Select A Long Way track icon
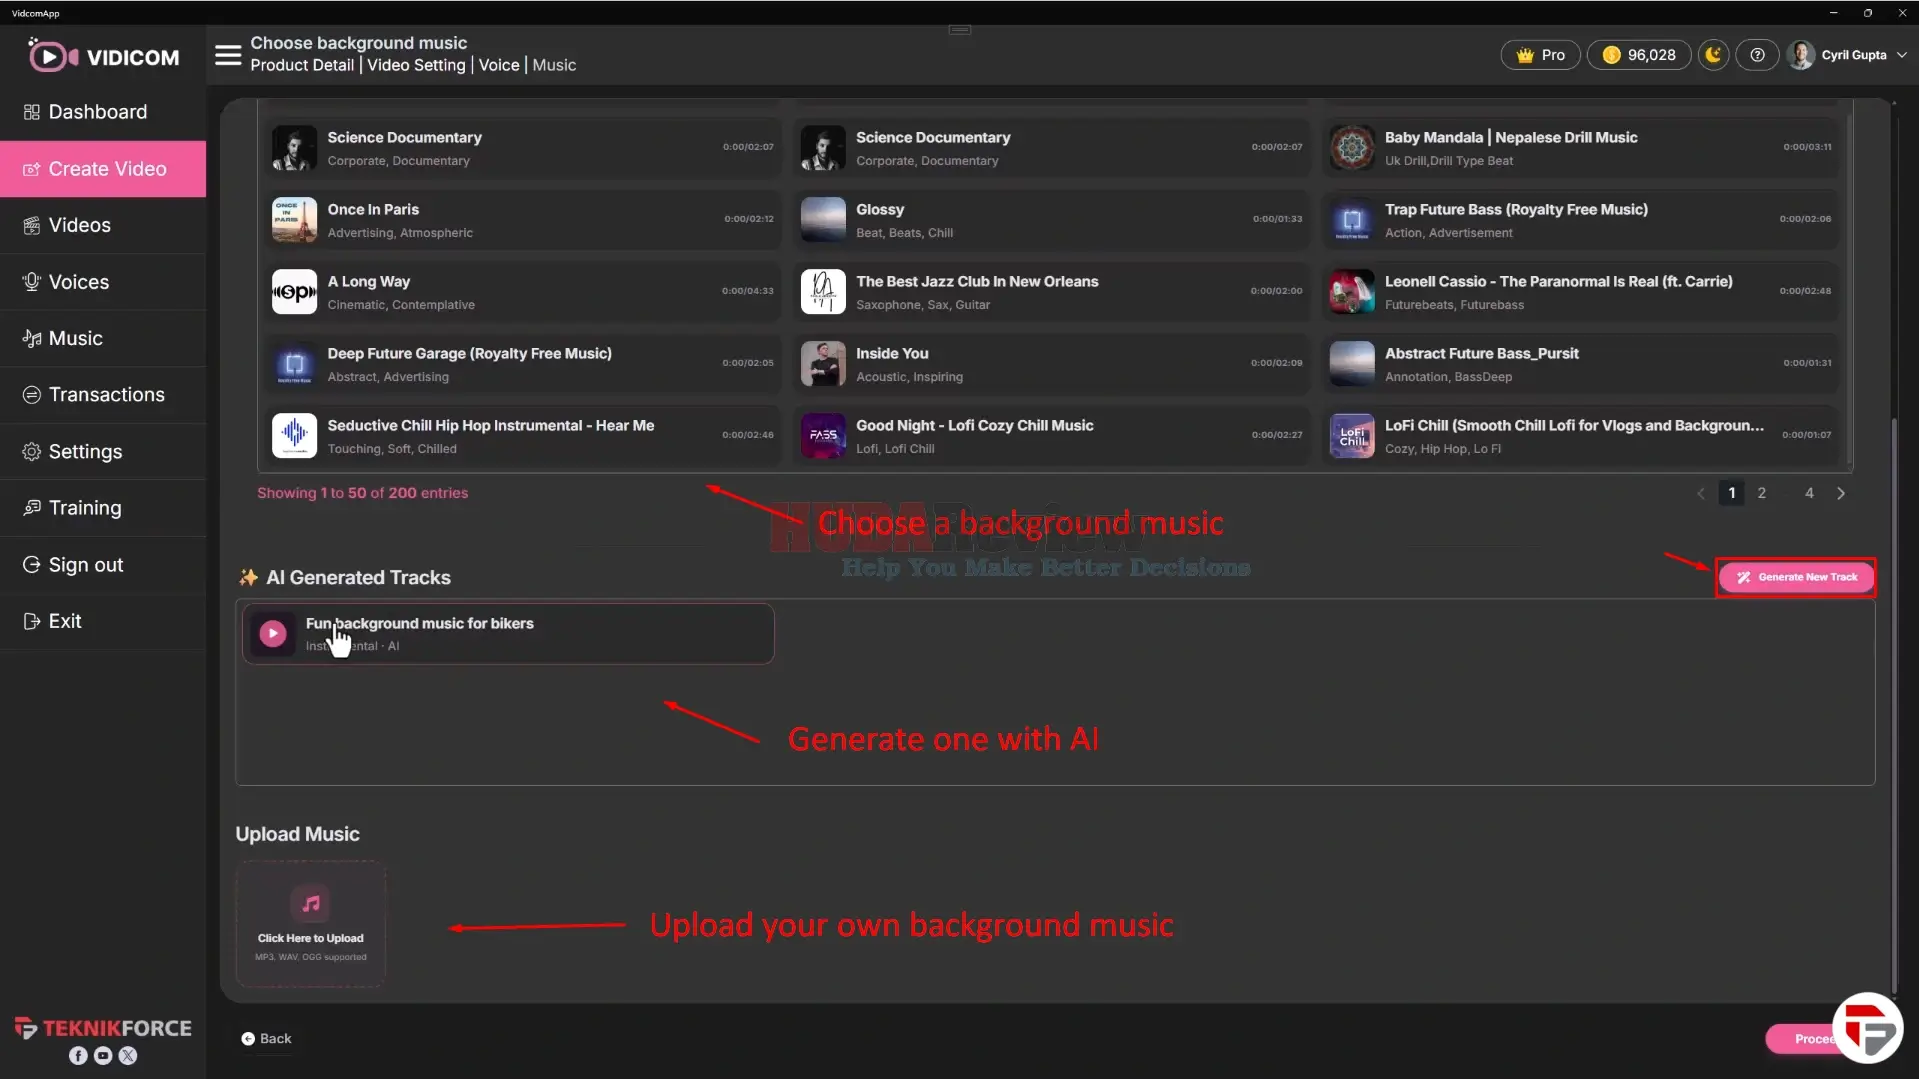Viewport: 1919px width, 1079px height. 294,292
